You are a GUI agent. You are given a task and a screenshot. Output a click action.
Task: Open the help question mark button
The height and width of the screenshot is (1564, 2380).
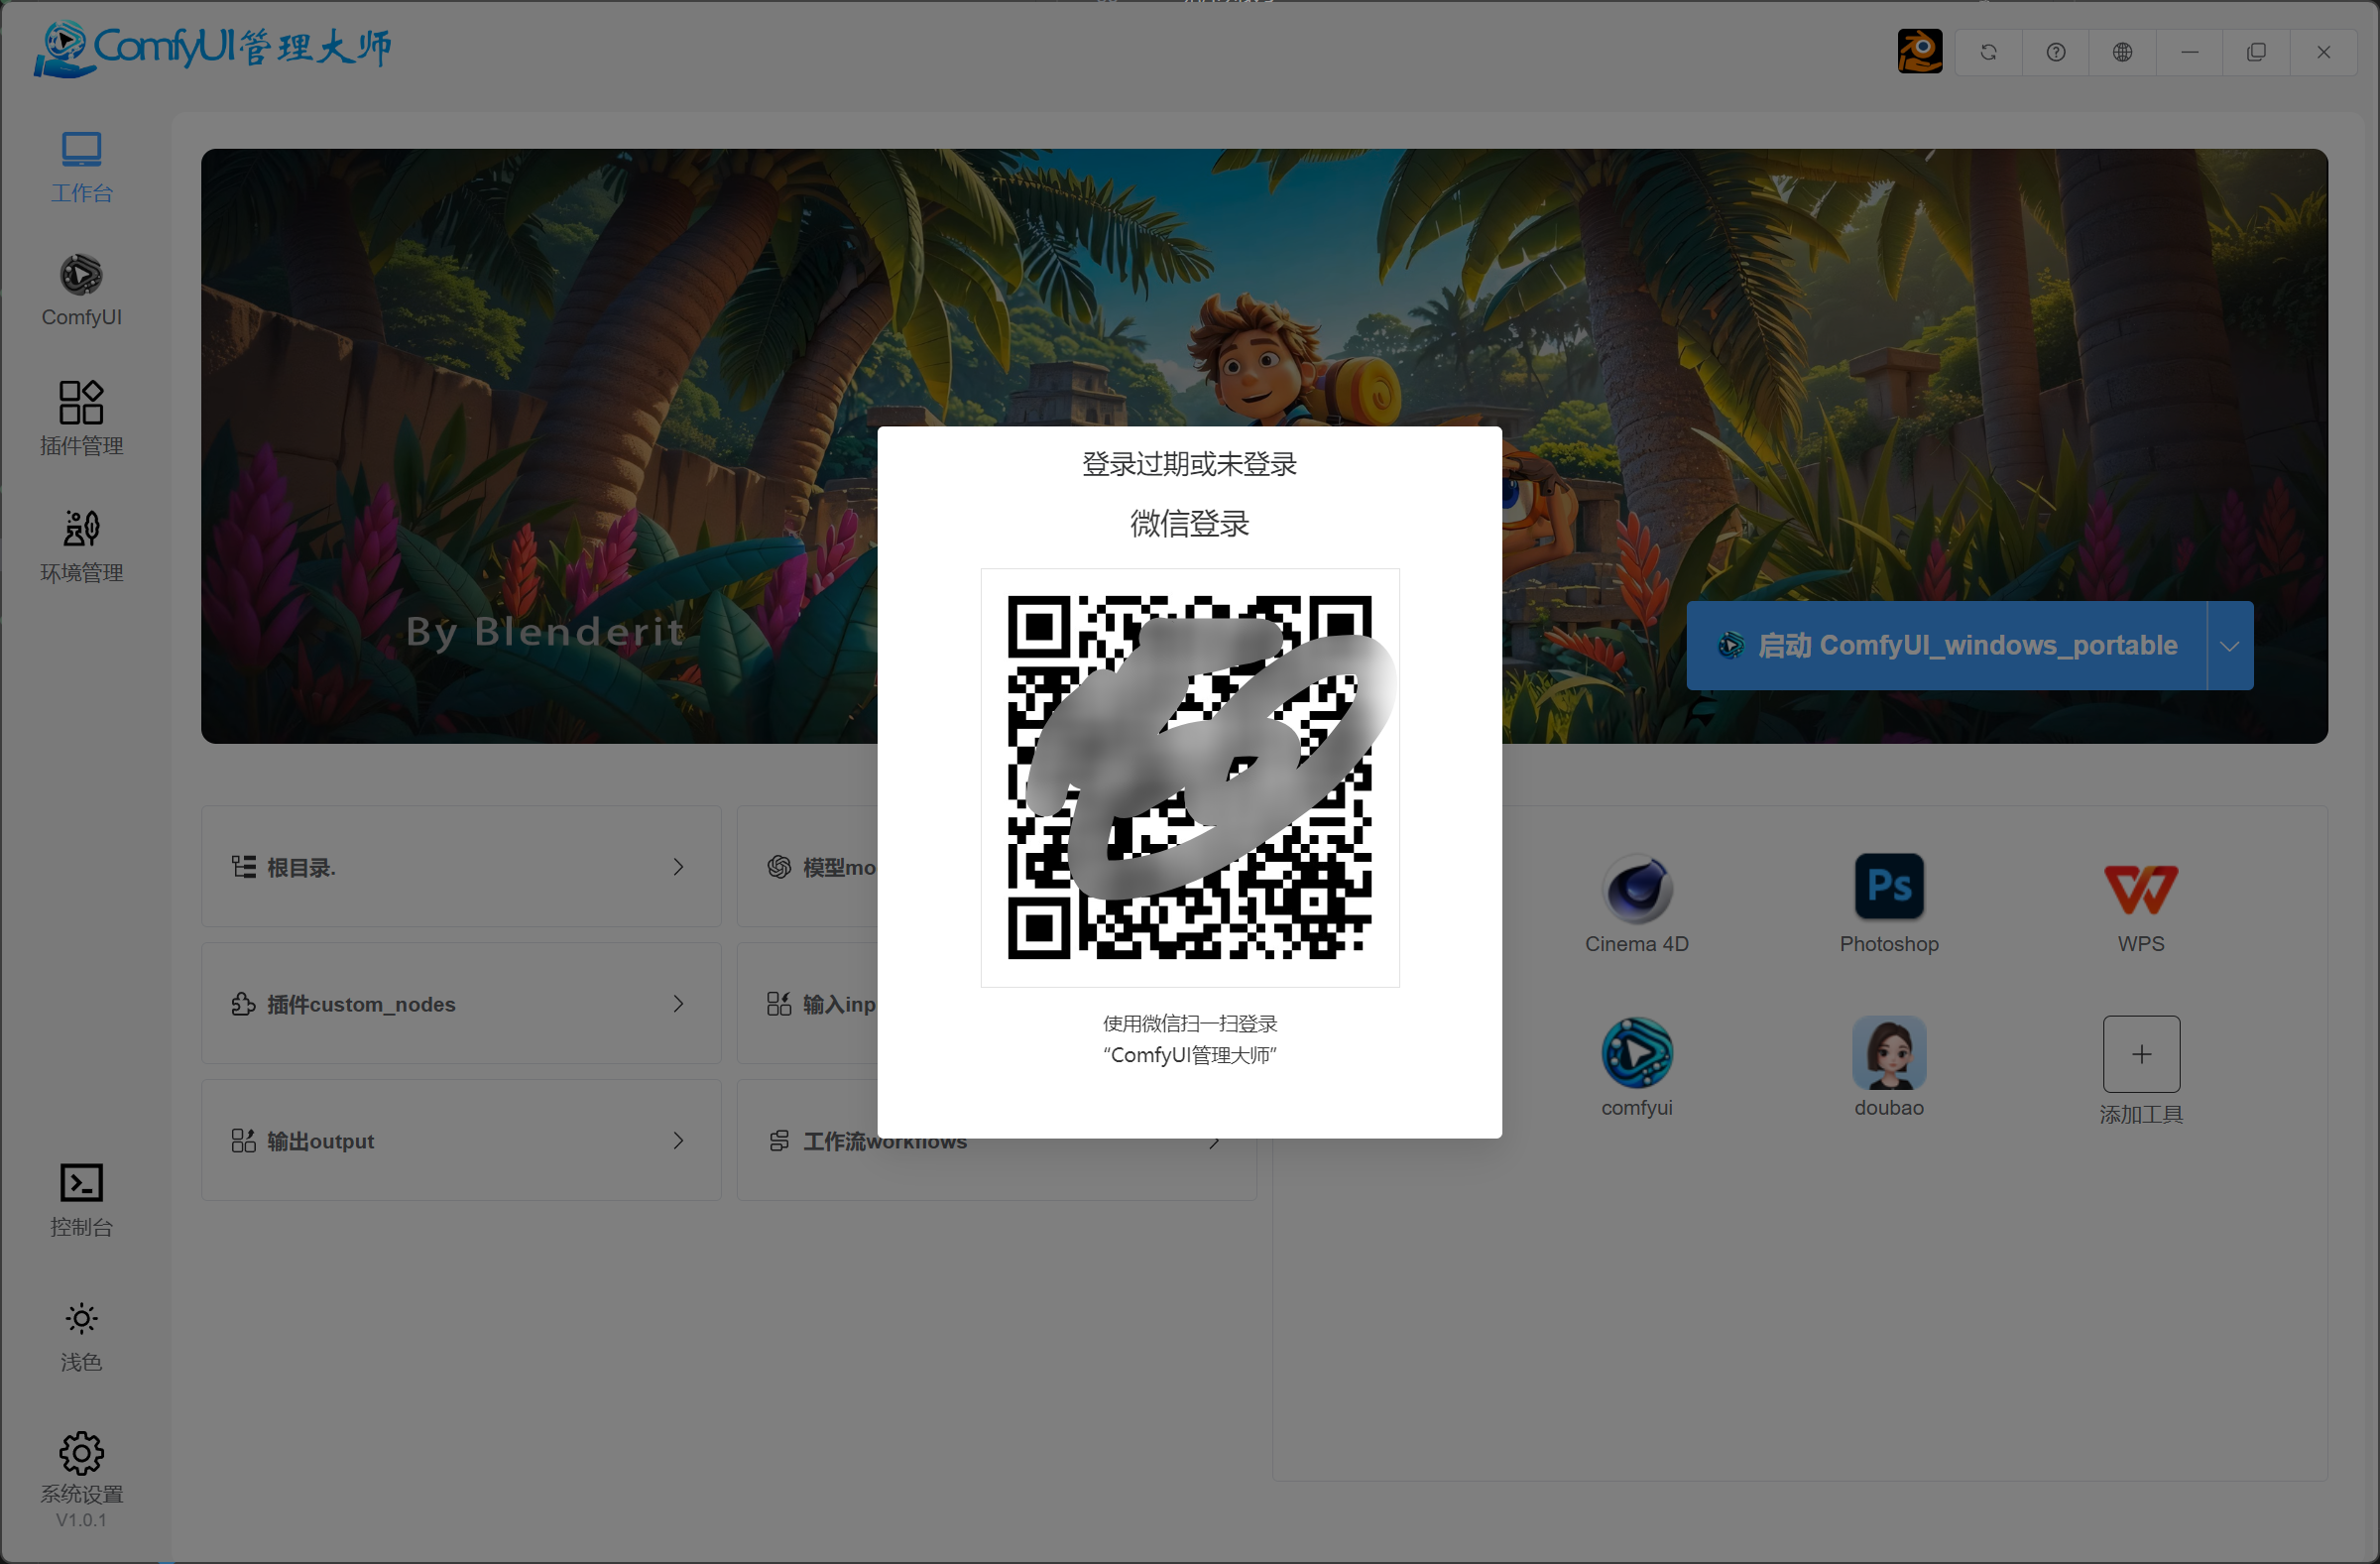click(2056, 51)
